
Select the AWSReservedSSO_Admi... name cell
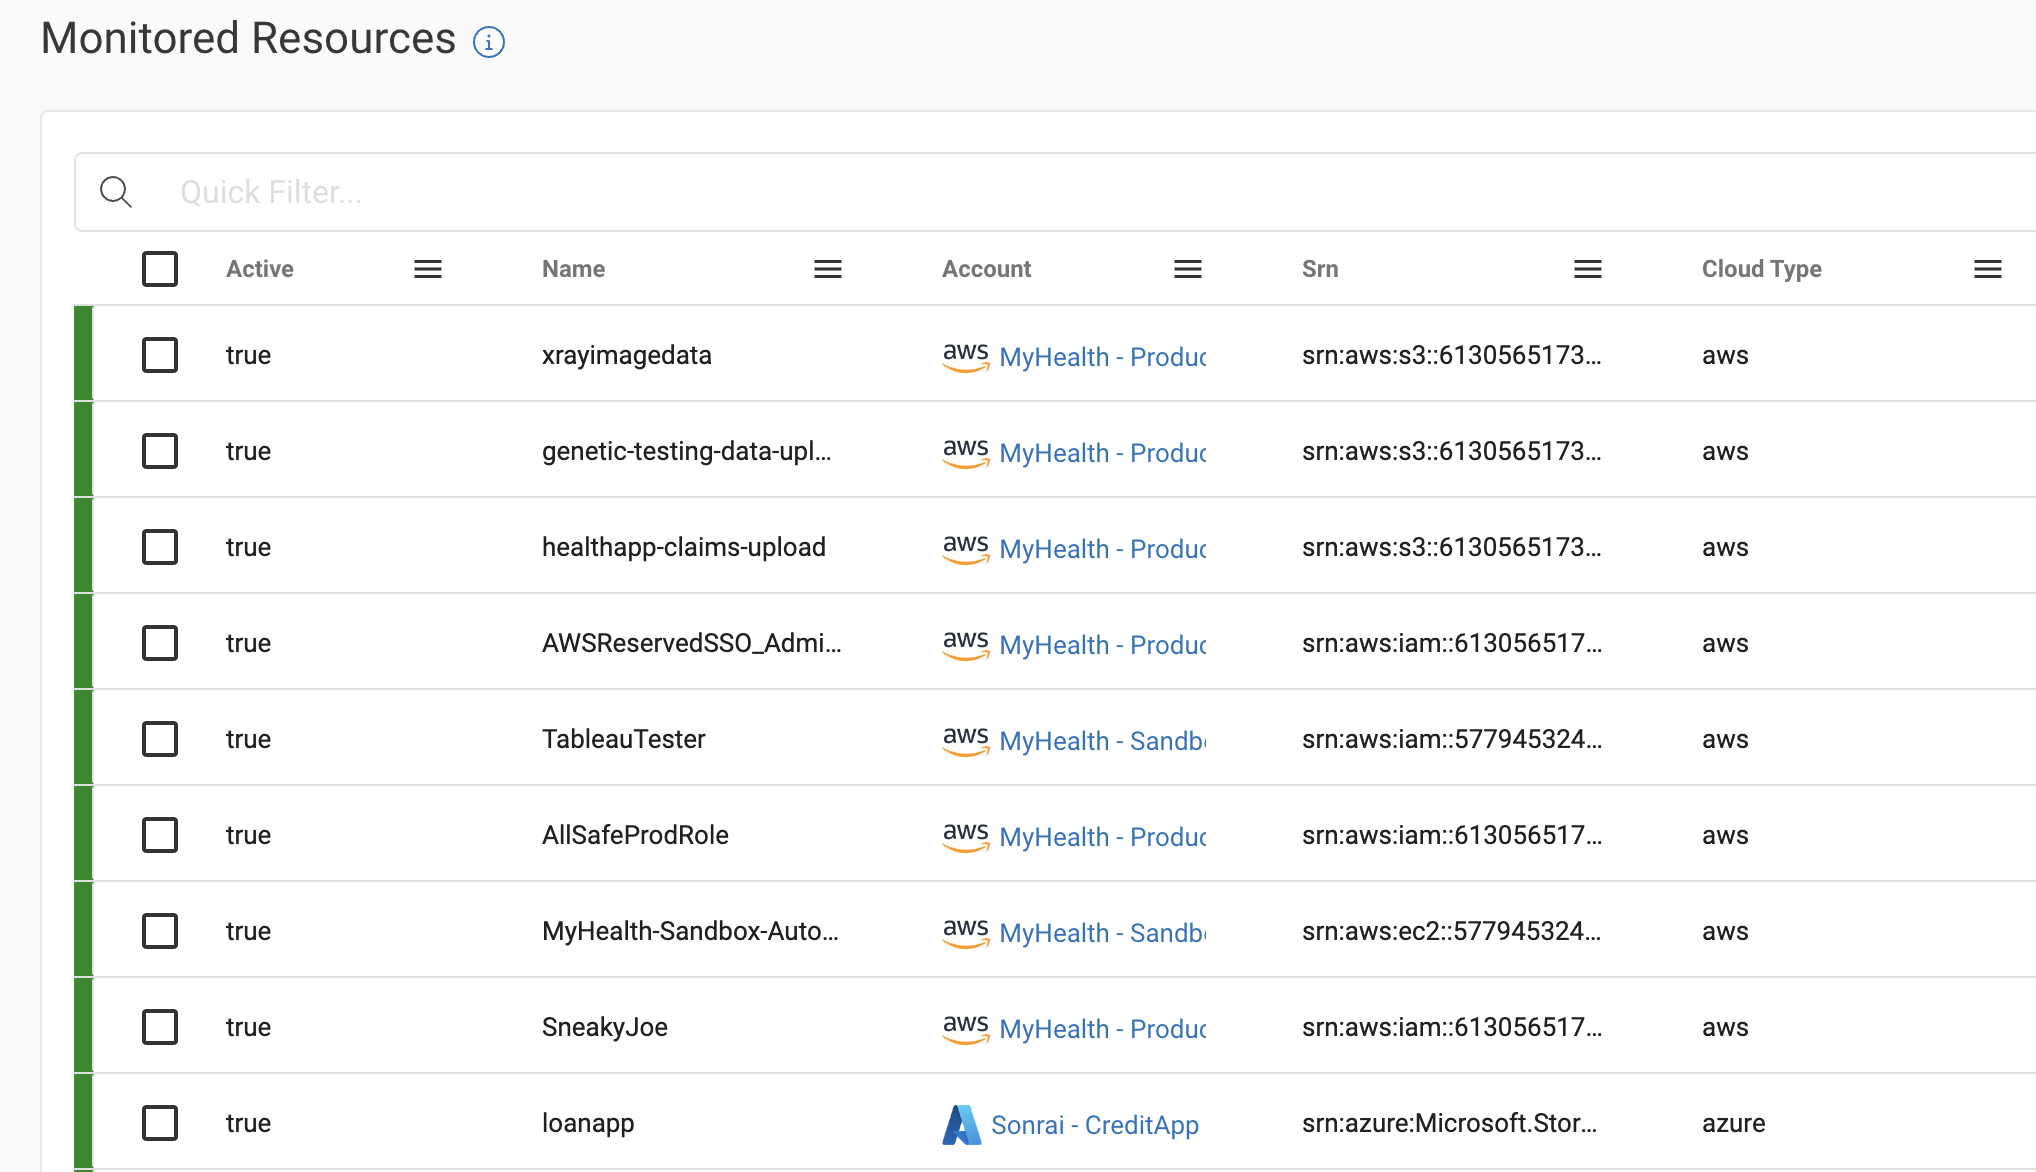coord(691,643)
